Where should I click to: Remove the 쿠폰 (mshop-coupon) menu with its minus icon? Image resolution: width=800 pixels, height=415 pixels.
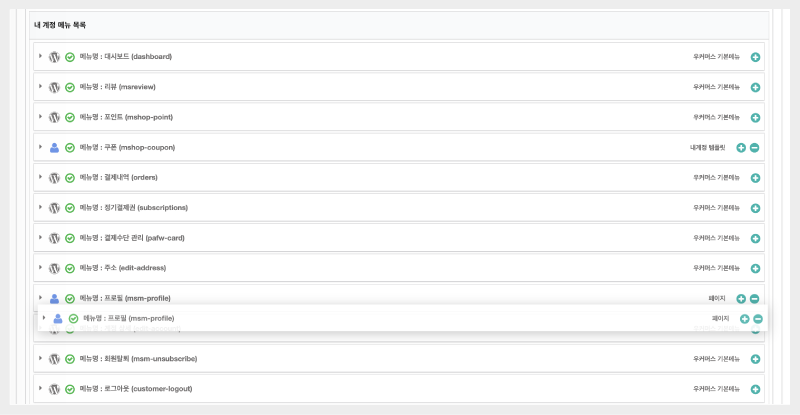coord(755,147)
